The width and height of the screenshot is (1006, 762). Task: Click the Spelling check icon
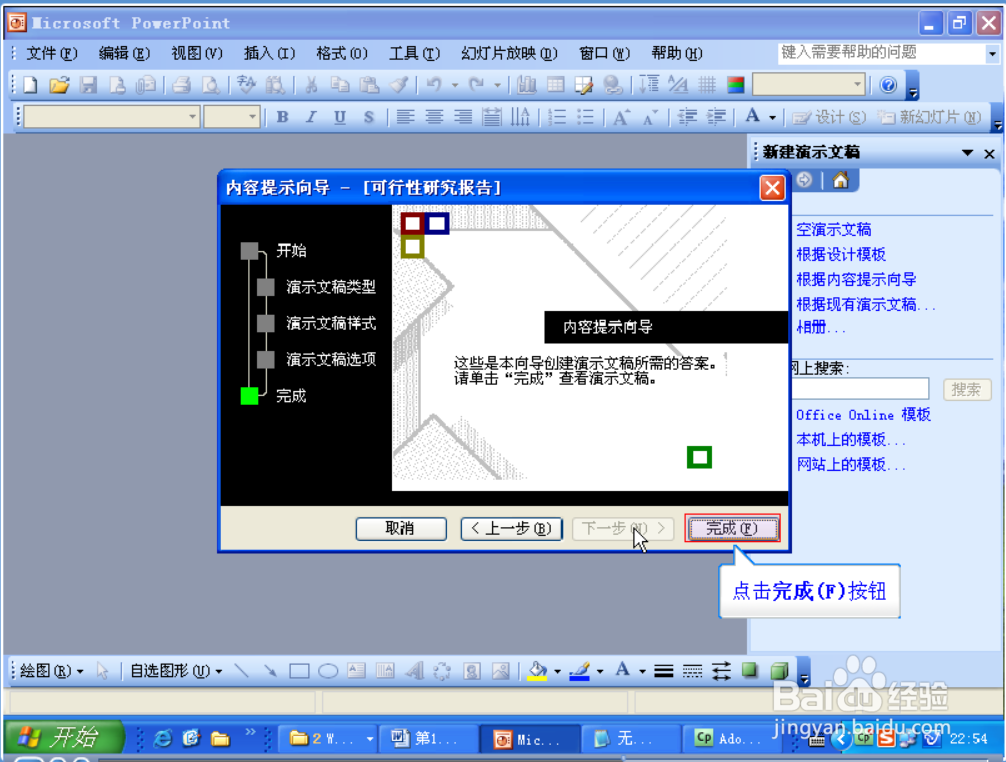[x=246, y=85]
